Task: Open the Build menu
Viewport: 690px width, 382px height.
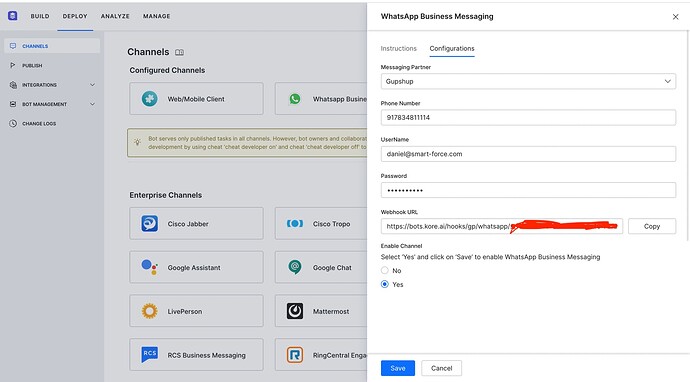Action: pyautogui.click(x=40, y=16)
